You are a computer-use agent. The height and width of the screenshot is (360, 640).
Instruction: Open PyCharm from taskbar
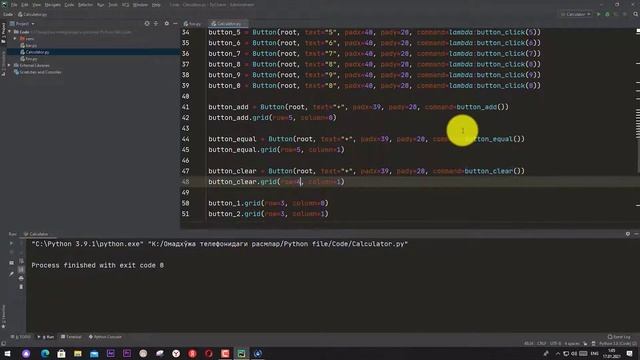pyautogui.click(x=241, y=353)
